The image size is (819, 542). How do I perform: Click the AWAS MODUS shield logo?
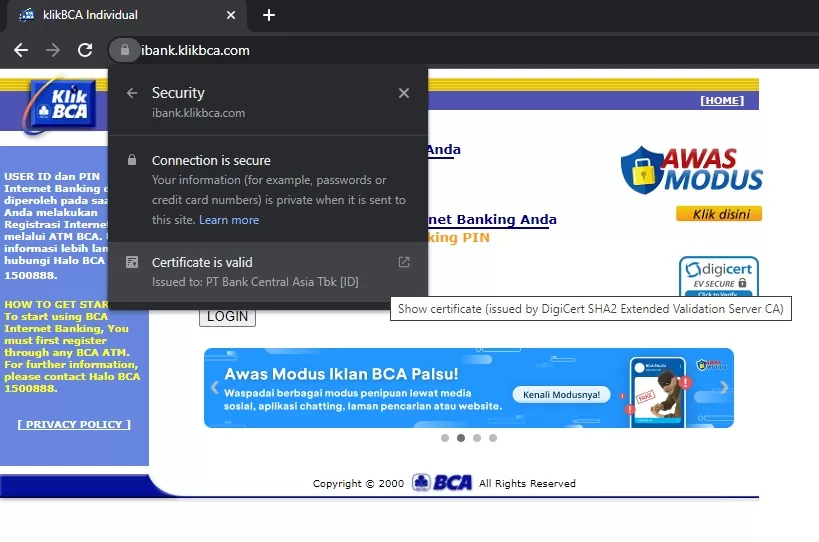[692, 170]
